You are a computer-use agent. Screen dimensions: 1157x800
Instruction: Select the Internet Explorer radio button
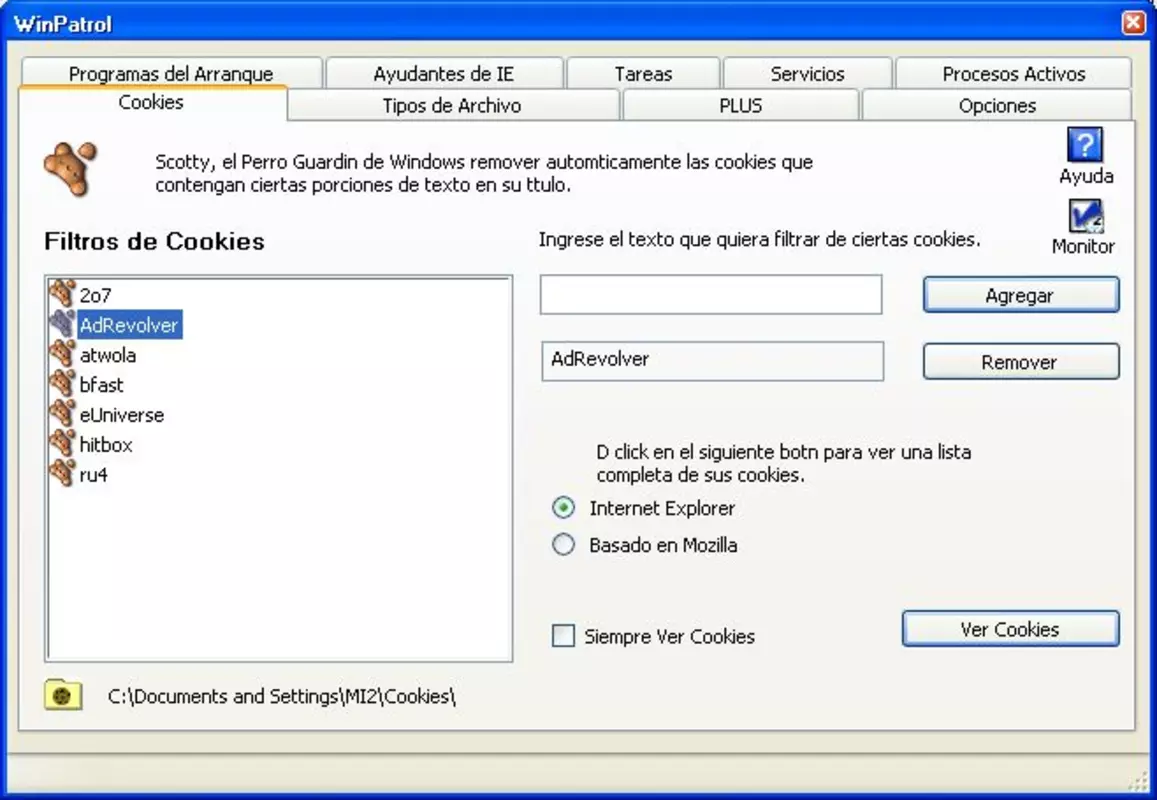(563, 508)
